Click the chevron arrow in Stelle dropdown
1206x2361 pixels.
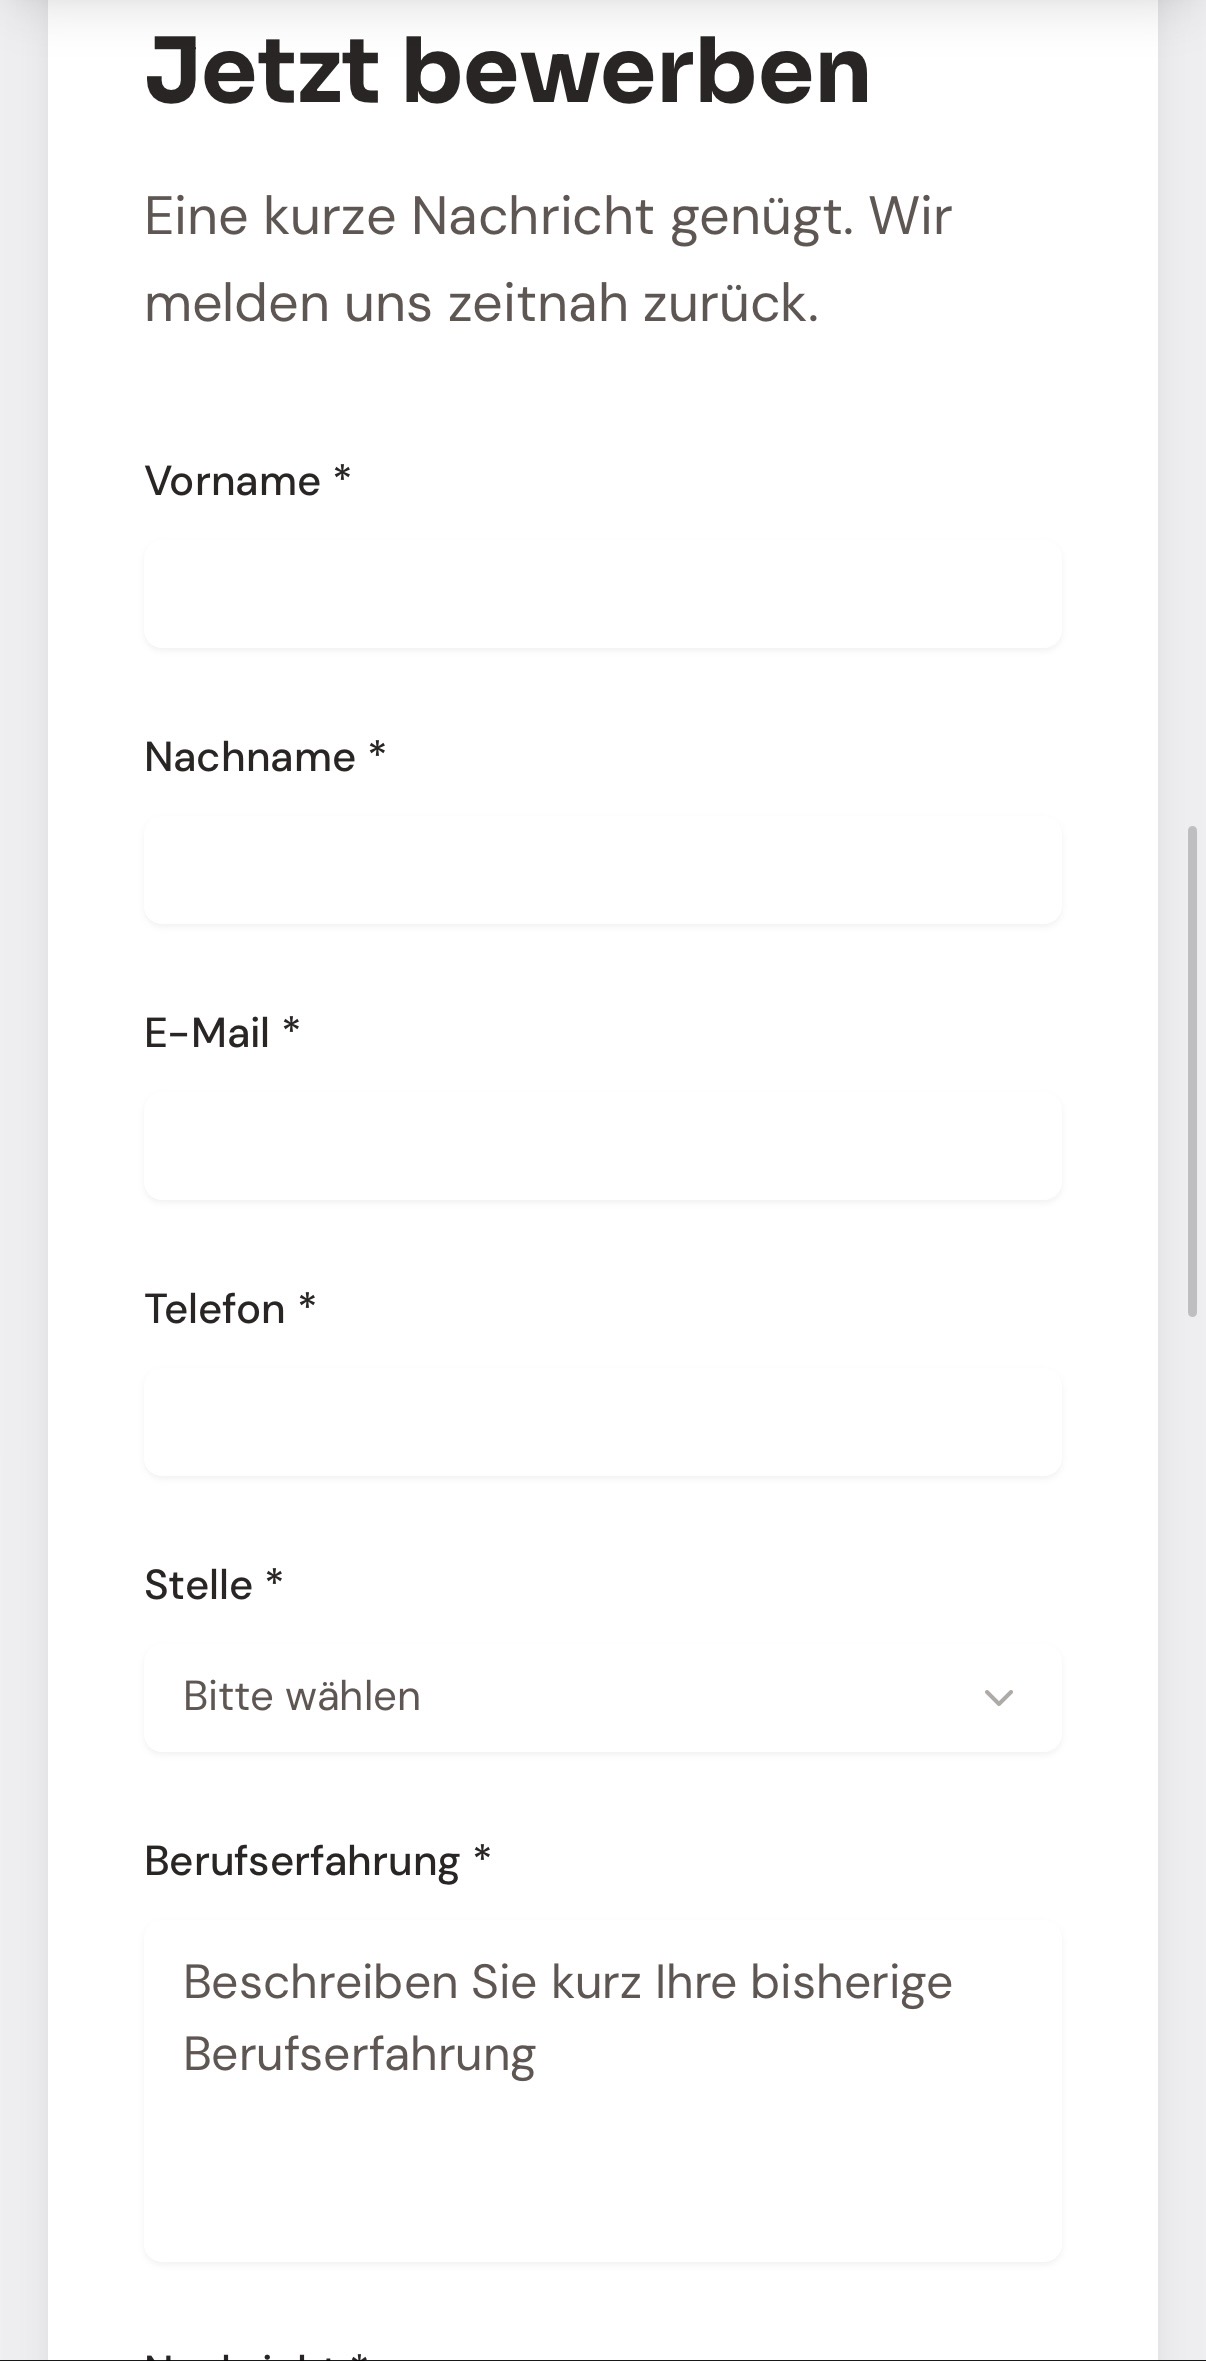tap(998, 1698)
